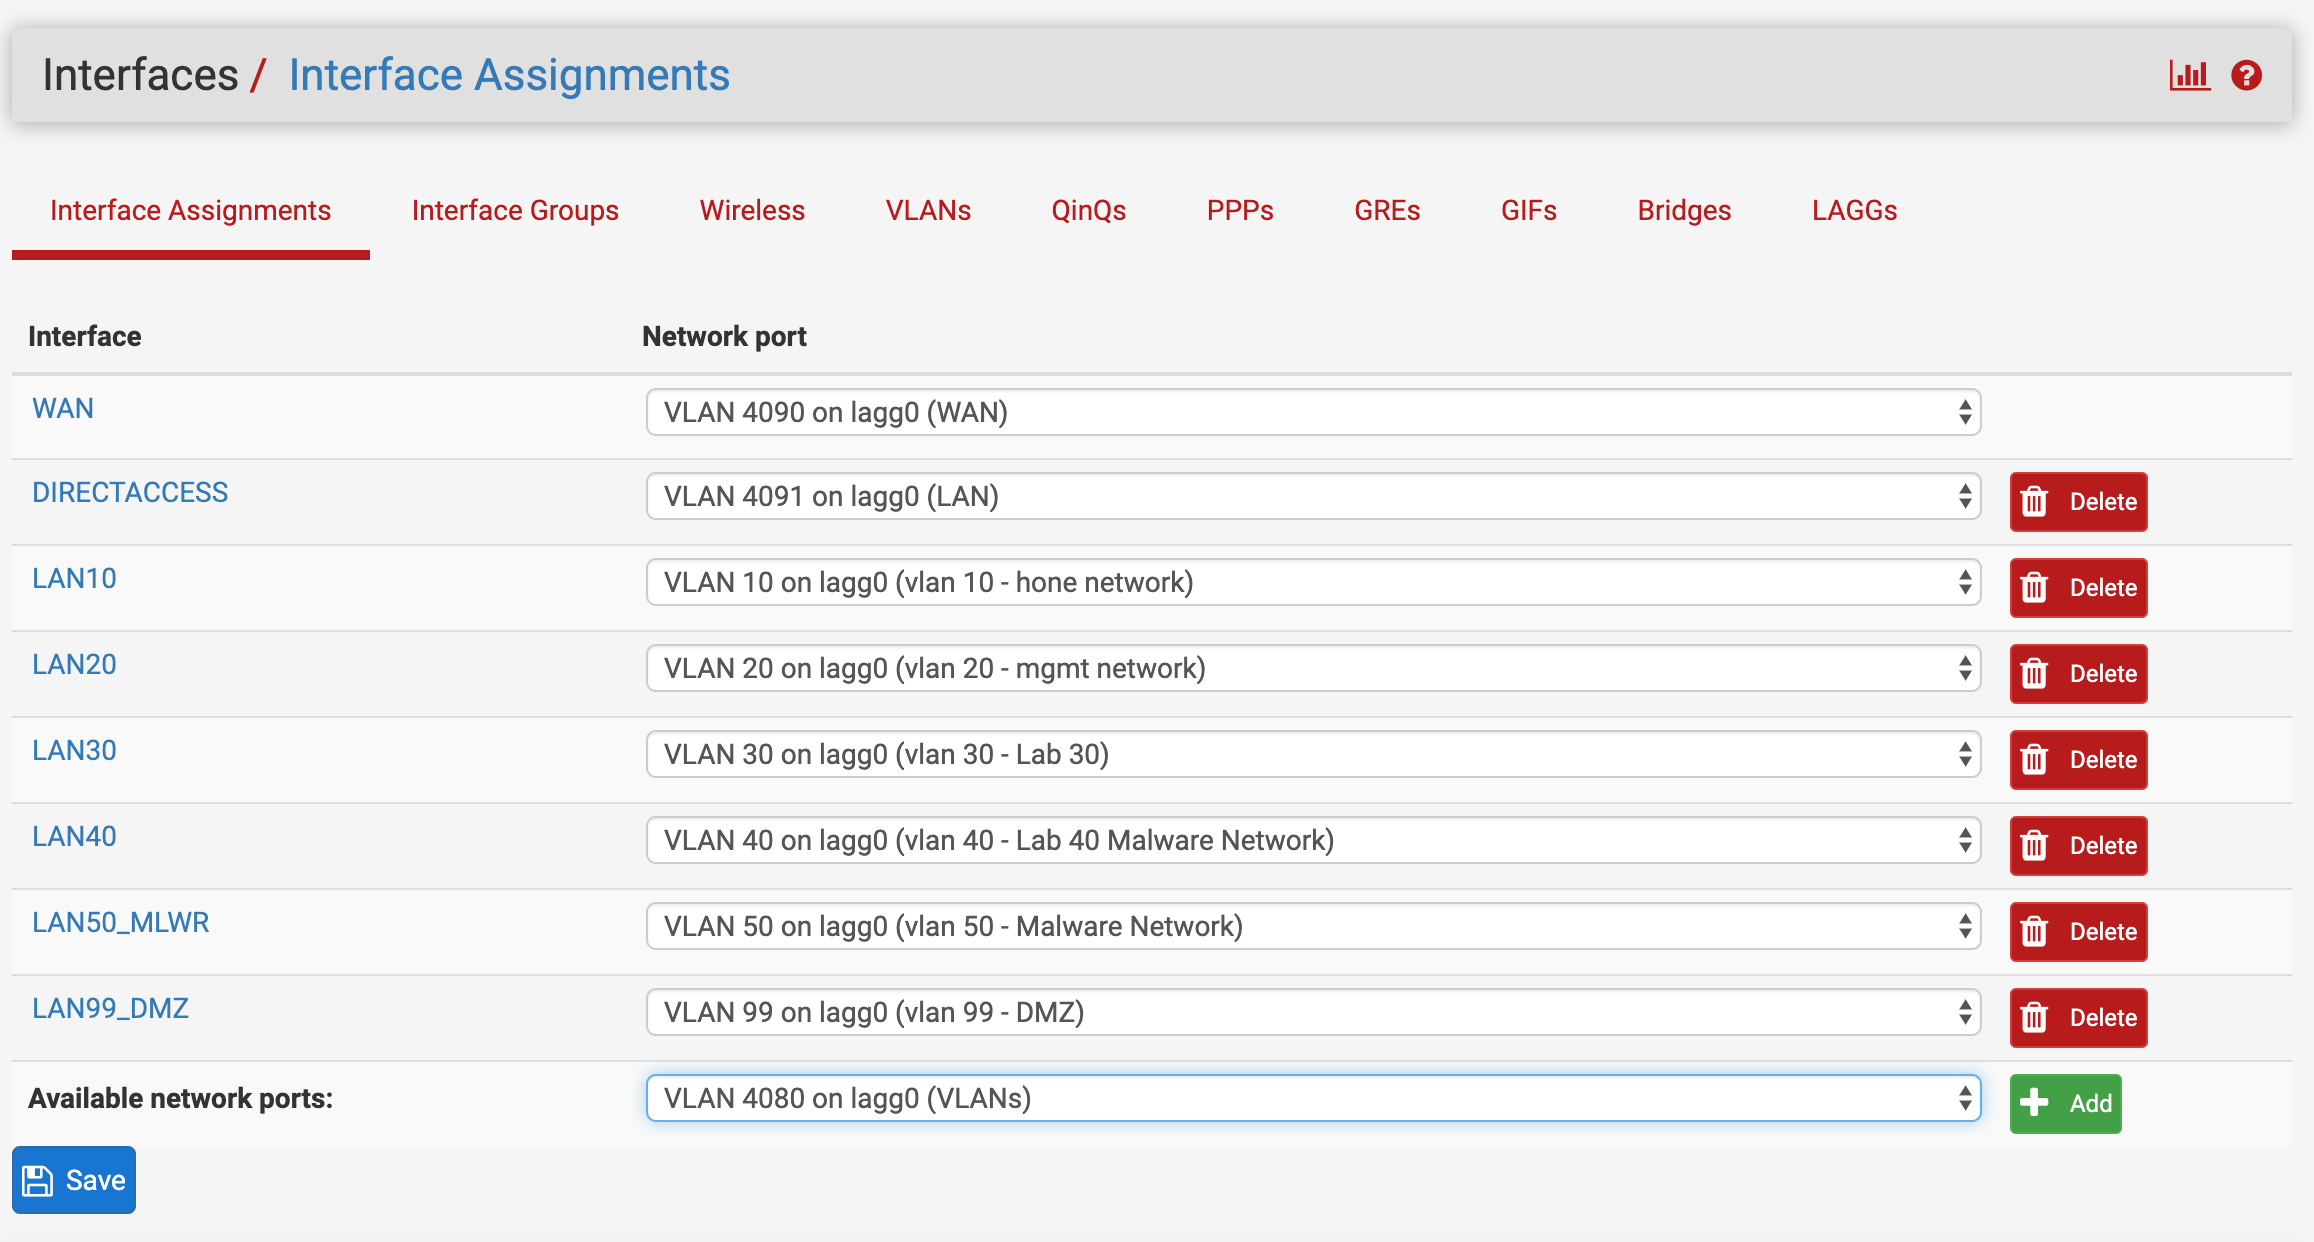Open the WAN network port dropdown
Image resolution: width=2314 pixels, height=1242 pixels.
(1312, 412)
